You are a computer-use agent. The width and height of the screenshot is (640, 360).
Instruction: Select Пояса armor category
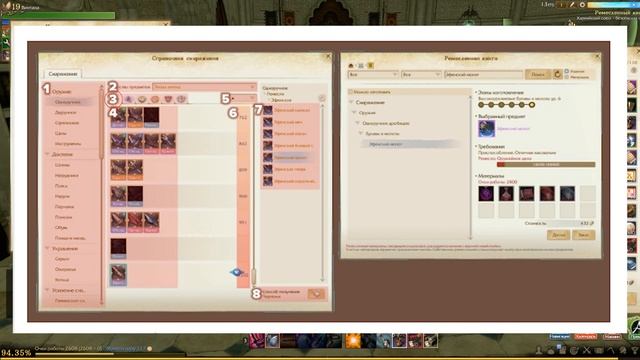(x=61, y=186)
